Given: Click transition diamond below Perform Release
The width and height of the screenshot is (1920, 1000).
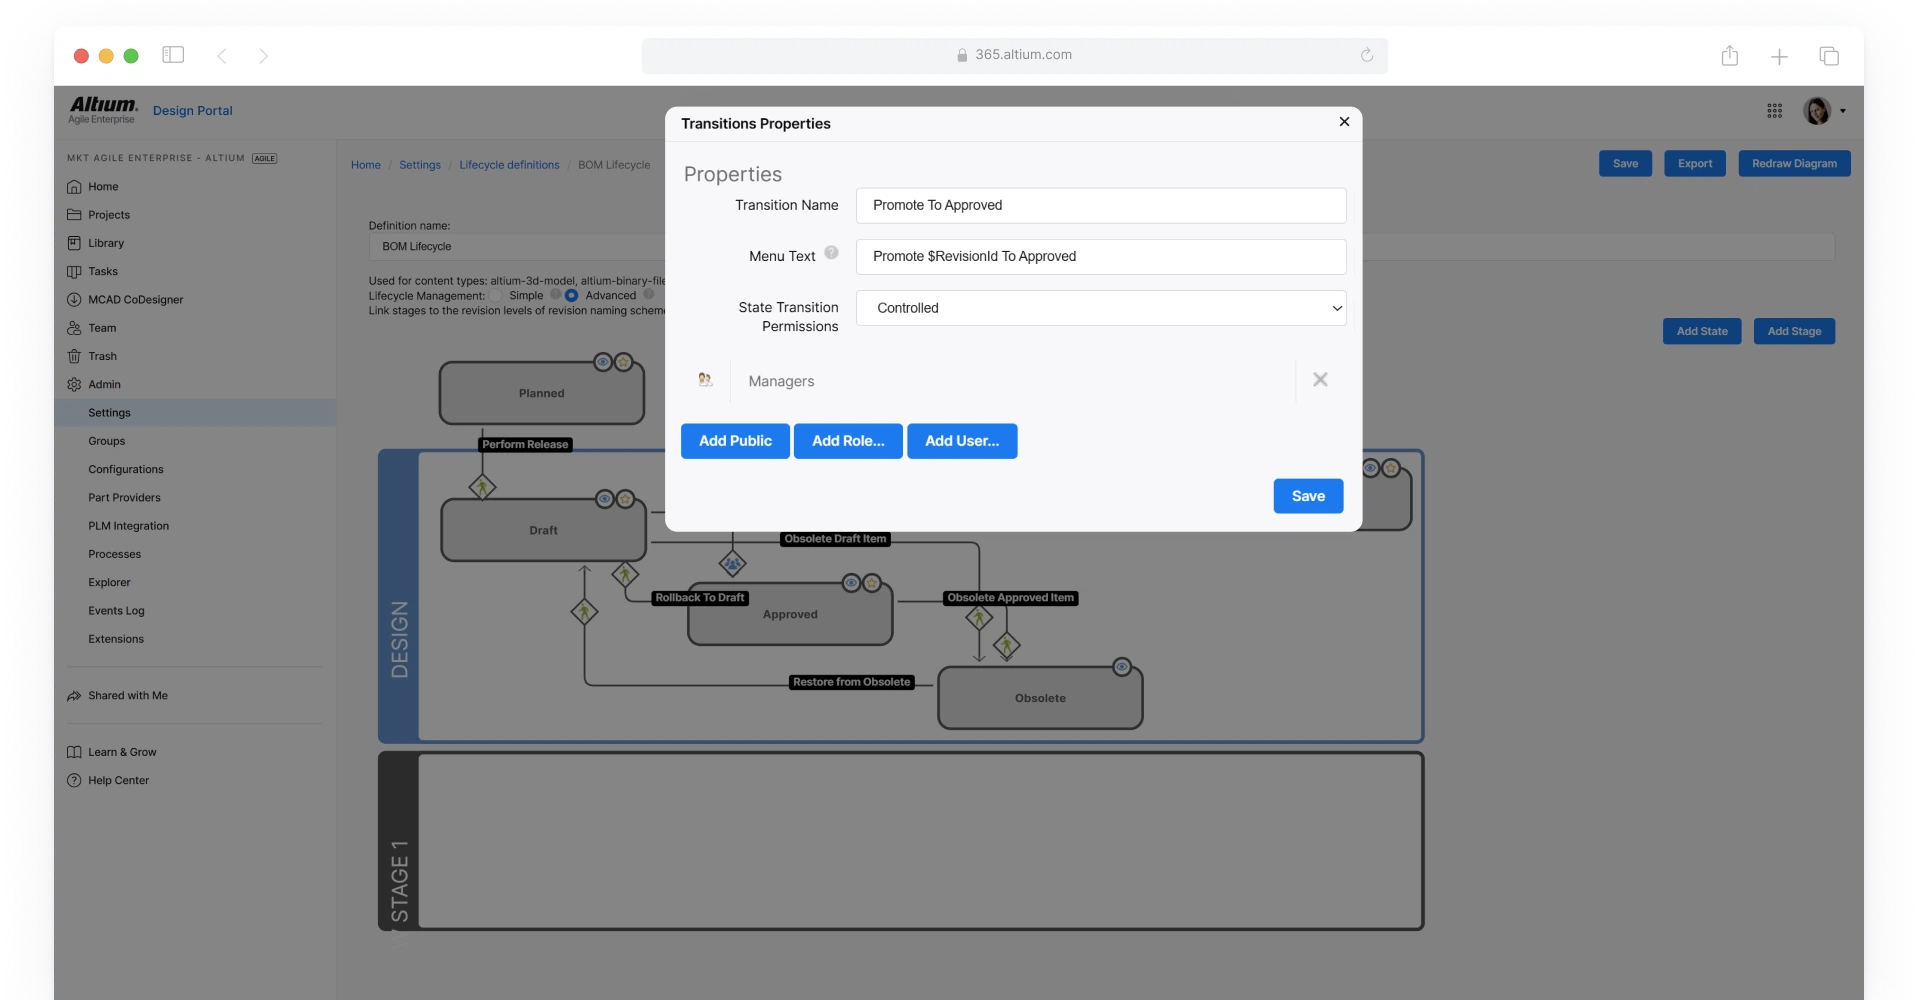Looking at the screenshot, I should (x=483, y=488).
